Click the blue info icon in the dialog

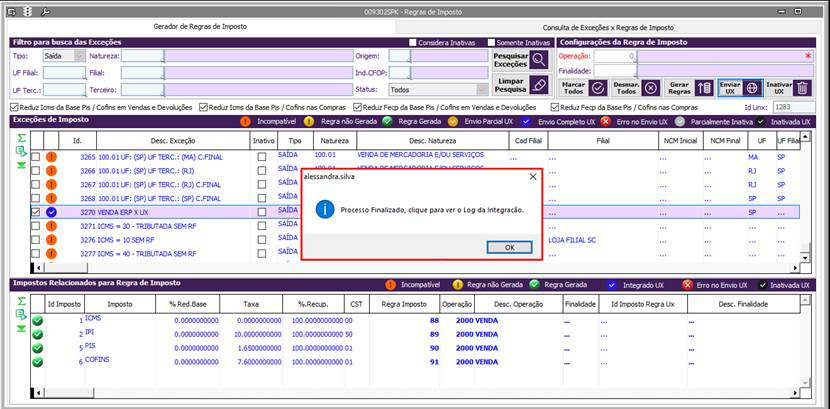point(324,210)
